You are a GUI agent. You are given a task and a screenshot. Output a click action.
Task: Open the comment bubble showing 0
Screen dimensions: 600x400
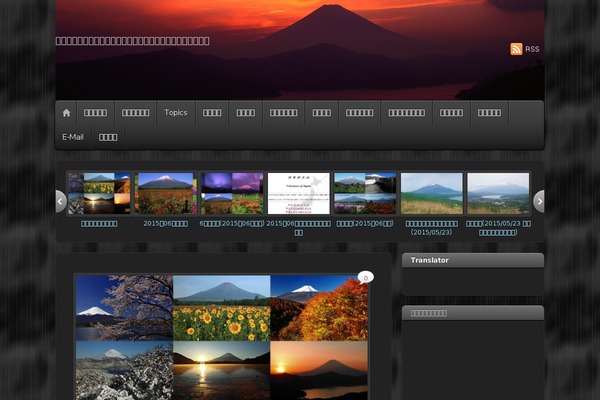(365, 278)
